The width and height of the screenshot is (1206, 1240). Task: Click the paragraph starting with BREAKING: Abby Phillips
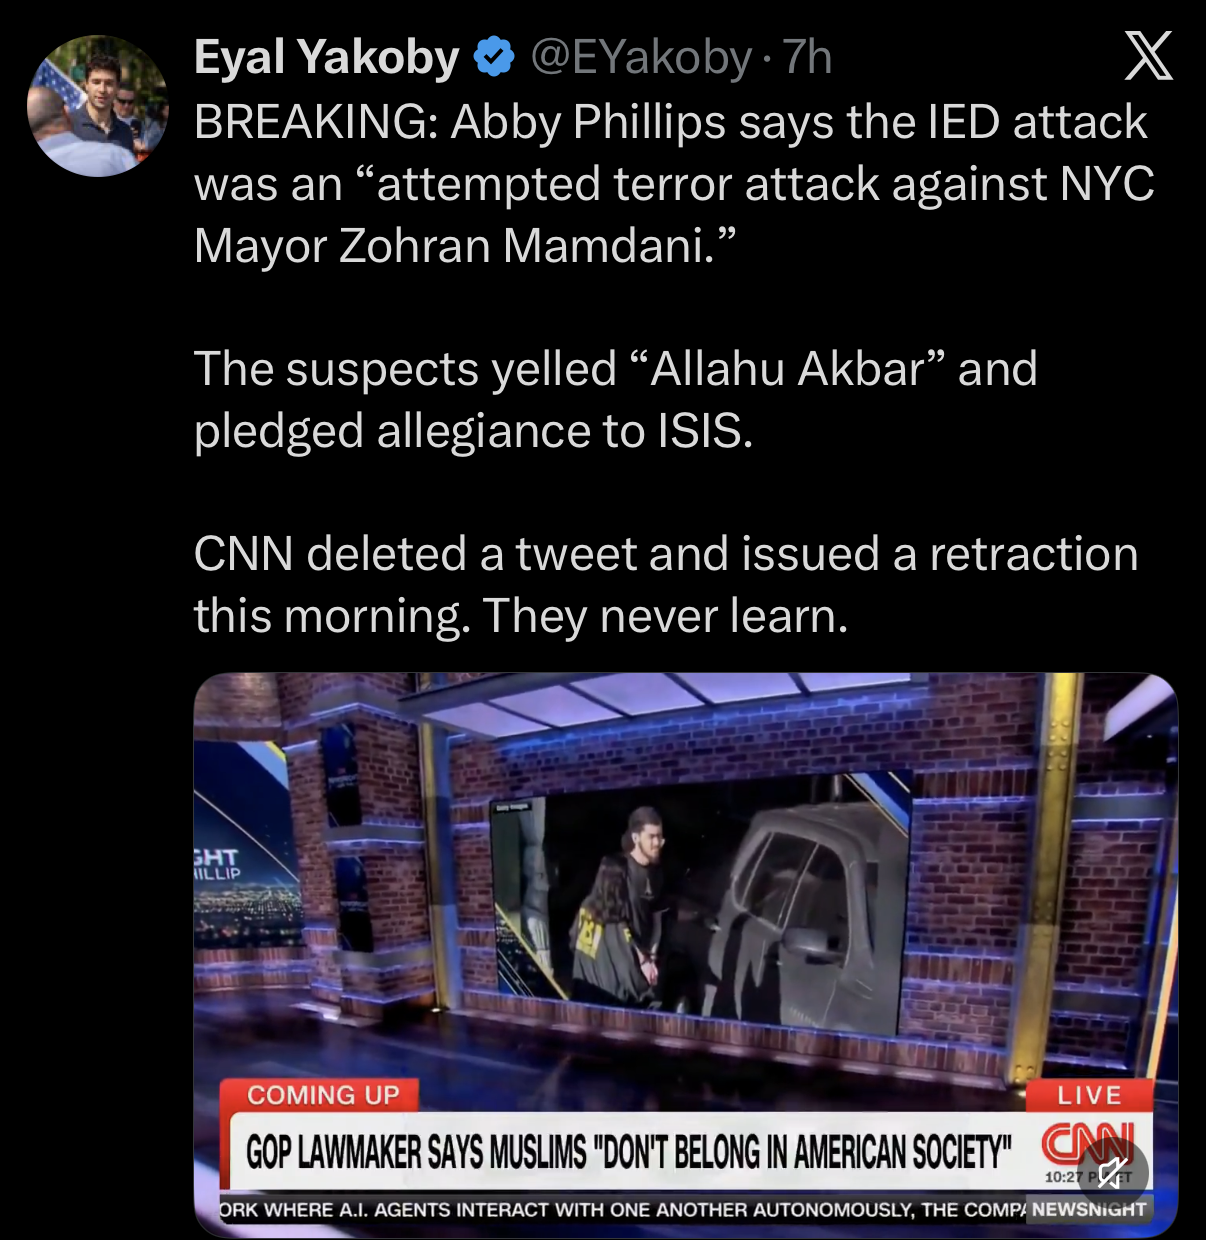[674, 184]
